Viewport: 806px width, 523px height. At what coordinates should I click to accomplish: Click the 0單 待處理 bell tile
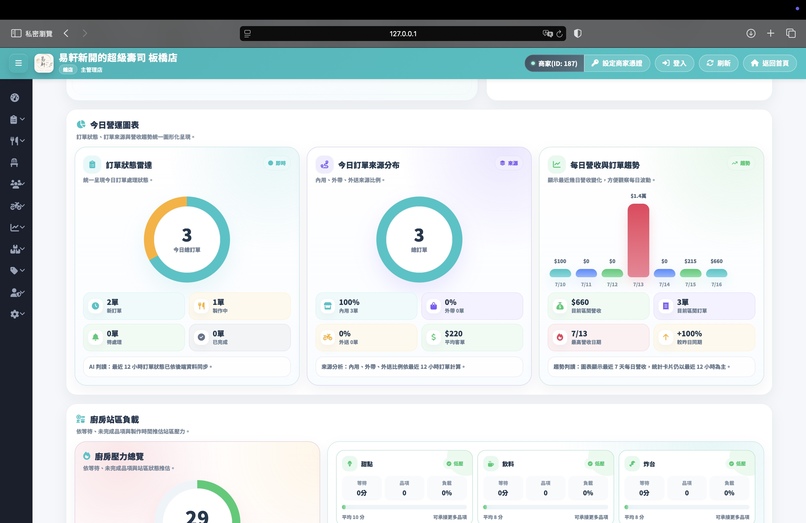(134, 337)
